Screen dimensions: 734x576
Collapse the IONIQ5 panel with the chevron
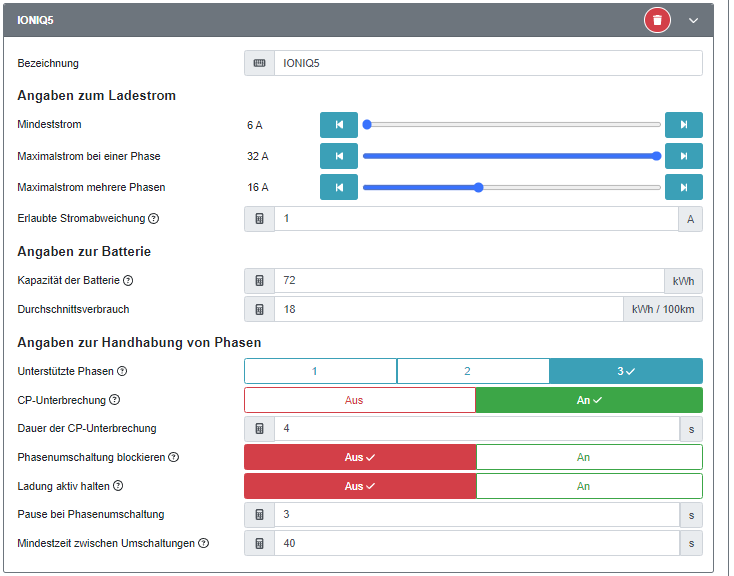pyautogui.click(x=693, y=20)
